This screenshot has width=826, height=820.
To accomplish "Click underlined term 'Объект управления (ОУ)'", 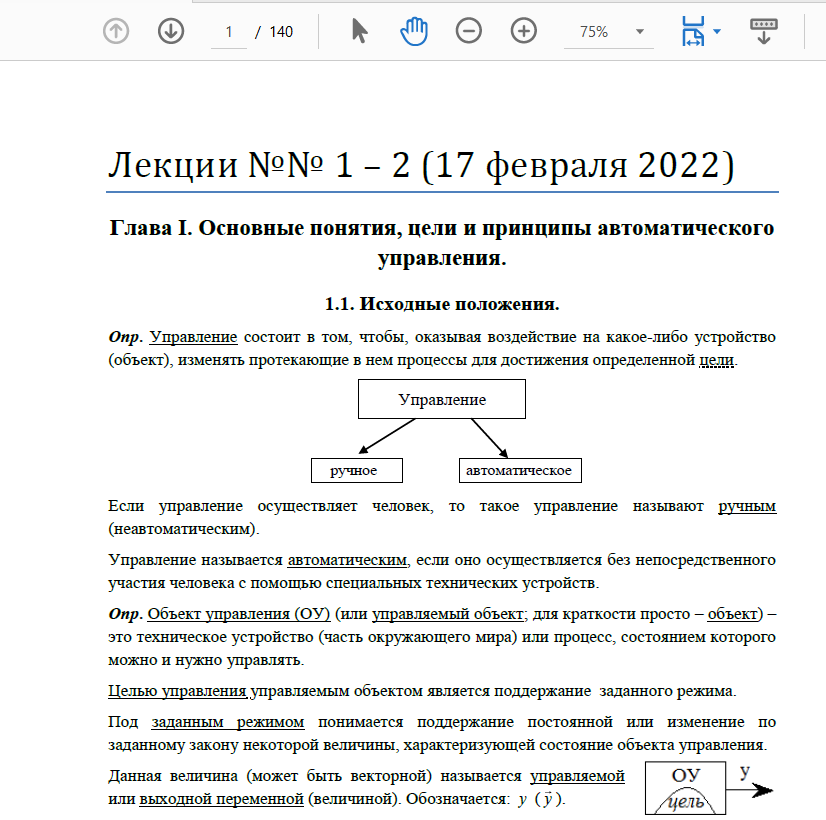I will coord(240,612).
